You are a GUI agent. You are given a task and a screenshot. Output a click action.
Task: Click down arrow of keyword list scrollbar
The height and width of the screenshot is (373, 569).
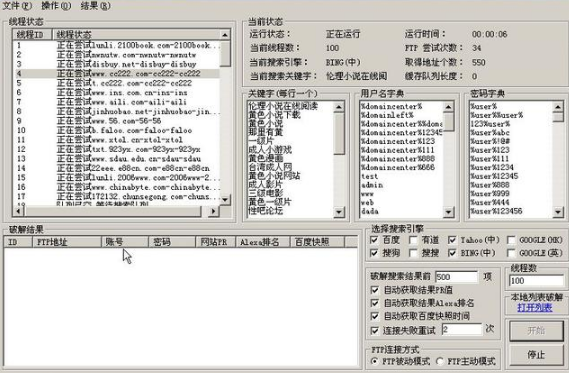(x=339, y=212)
